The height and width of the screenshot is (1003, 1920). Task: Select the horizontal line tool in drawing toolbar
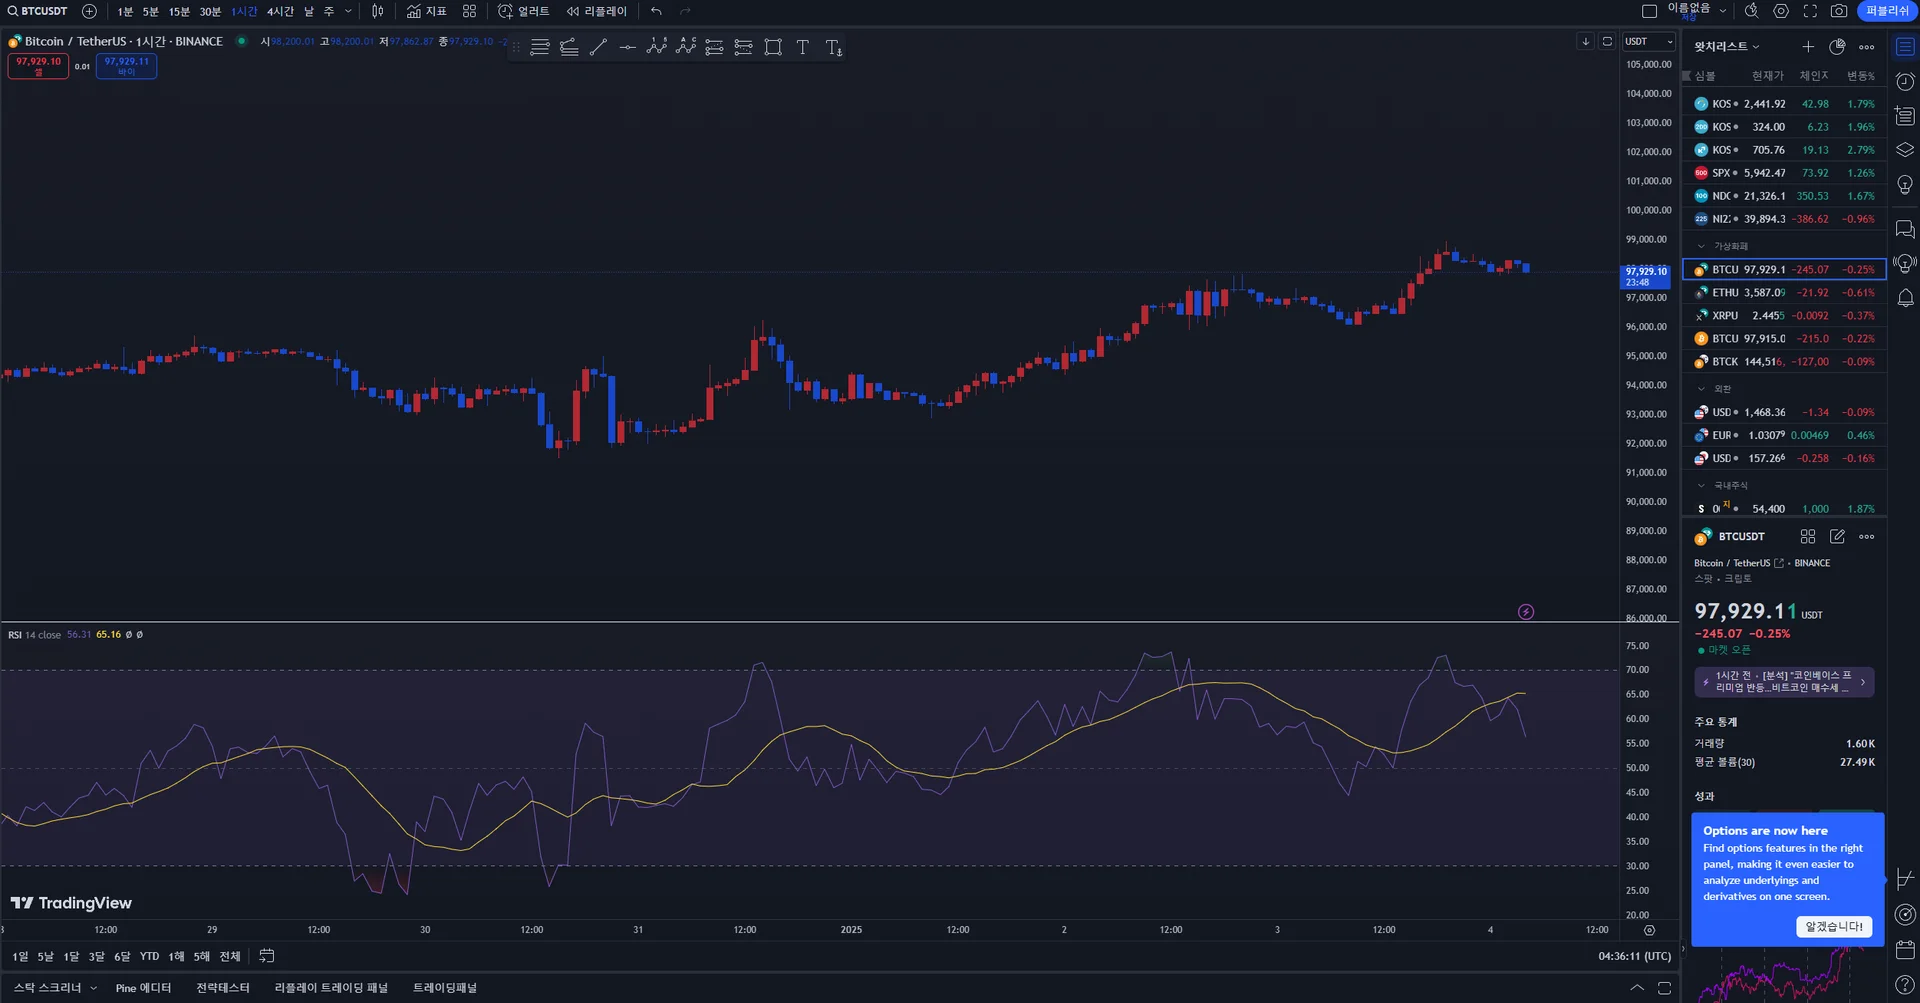(627, 47)
